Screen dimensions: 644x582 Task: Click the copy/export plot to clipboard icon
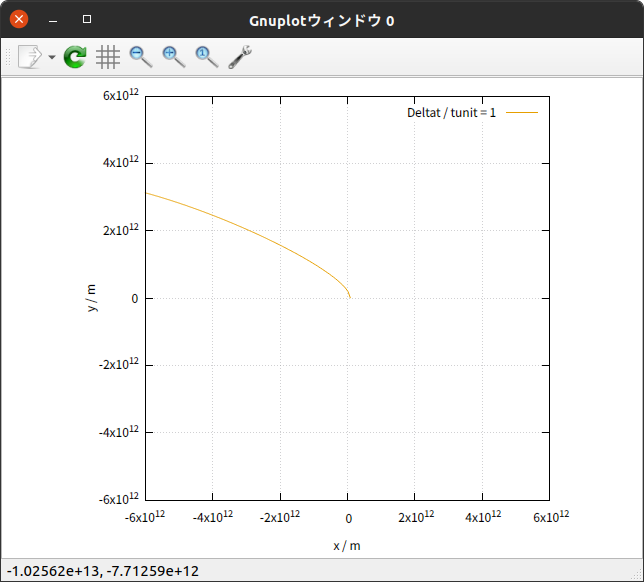[x=30, y=57]
